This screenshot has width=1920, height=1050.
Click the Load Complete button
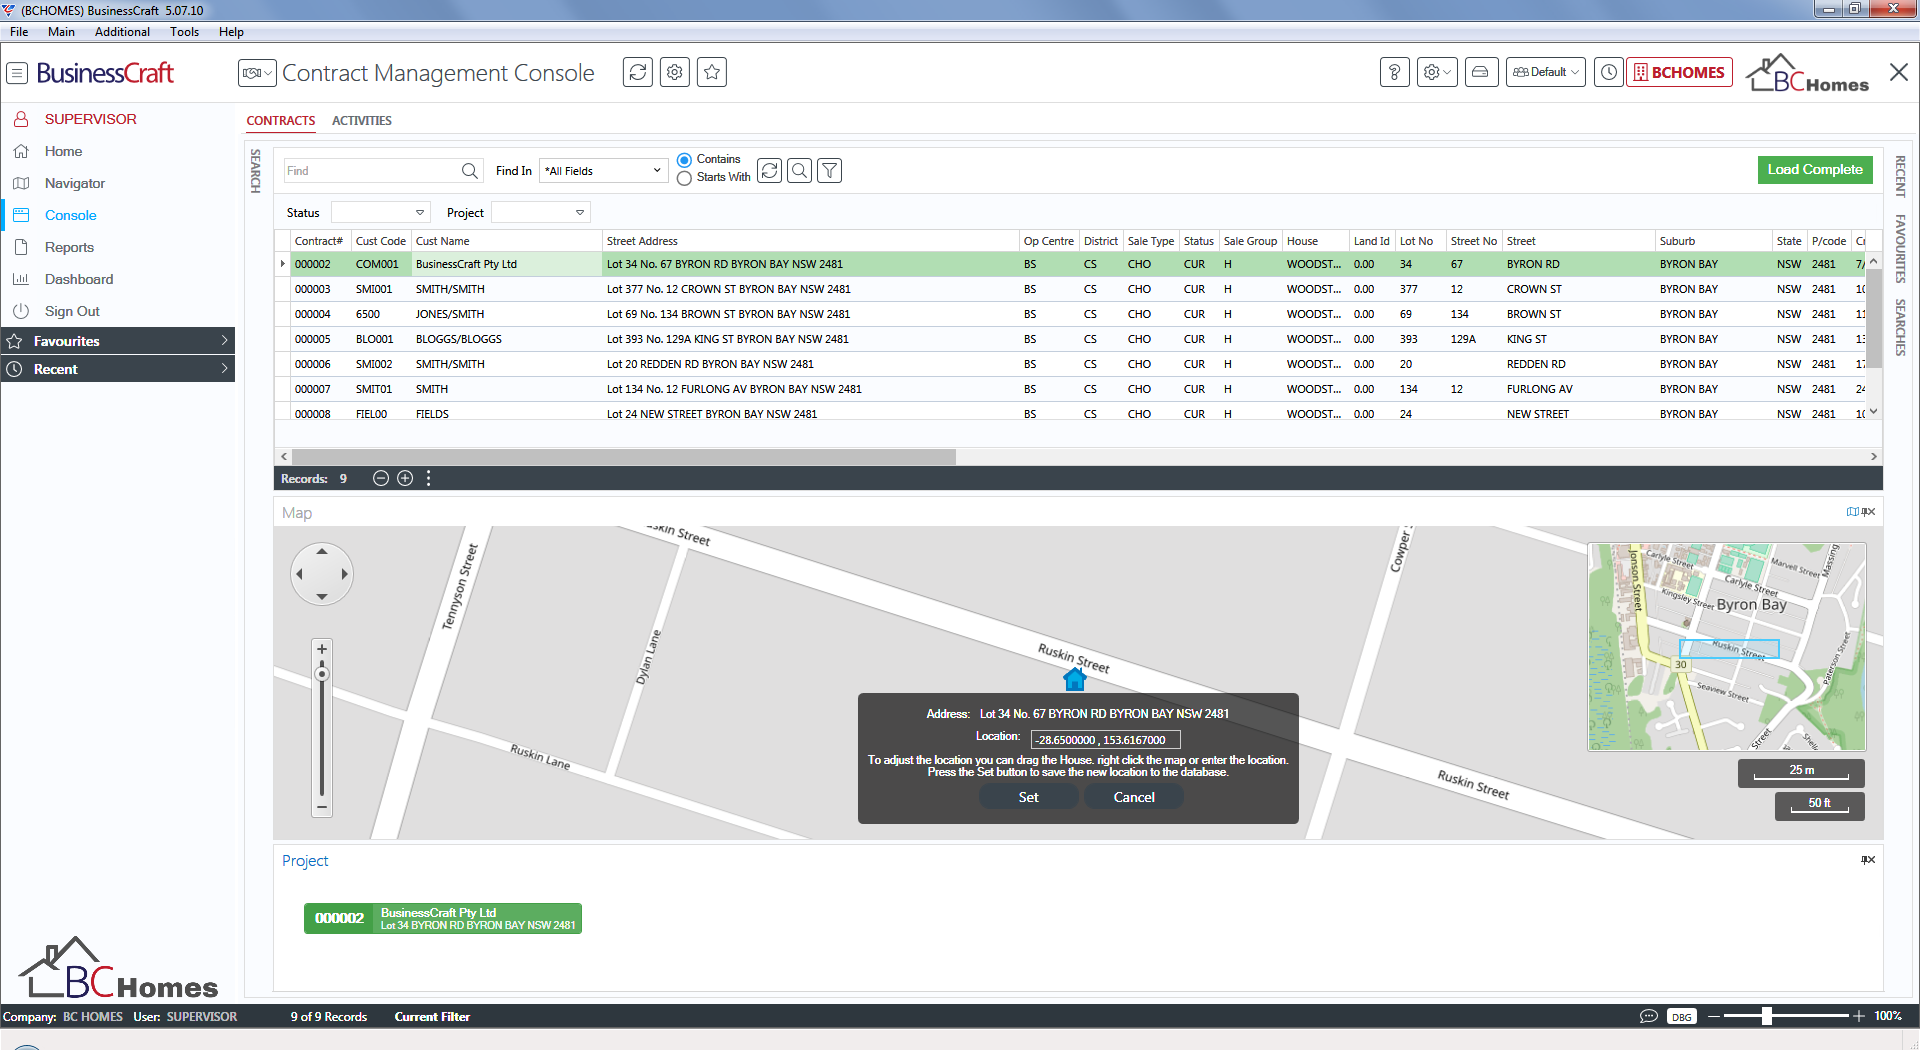click(1815, 170)
